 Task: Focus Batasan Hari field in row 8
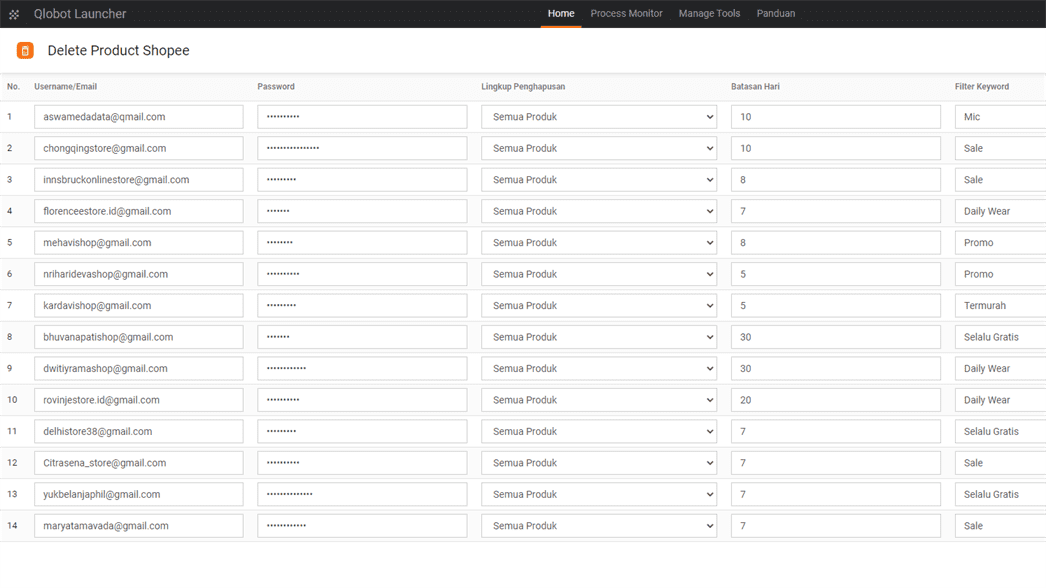(835, 337)
